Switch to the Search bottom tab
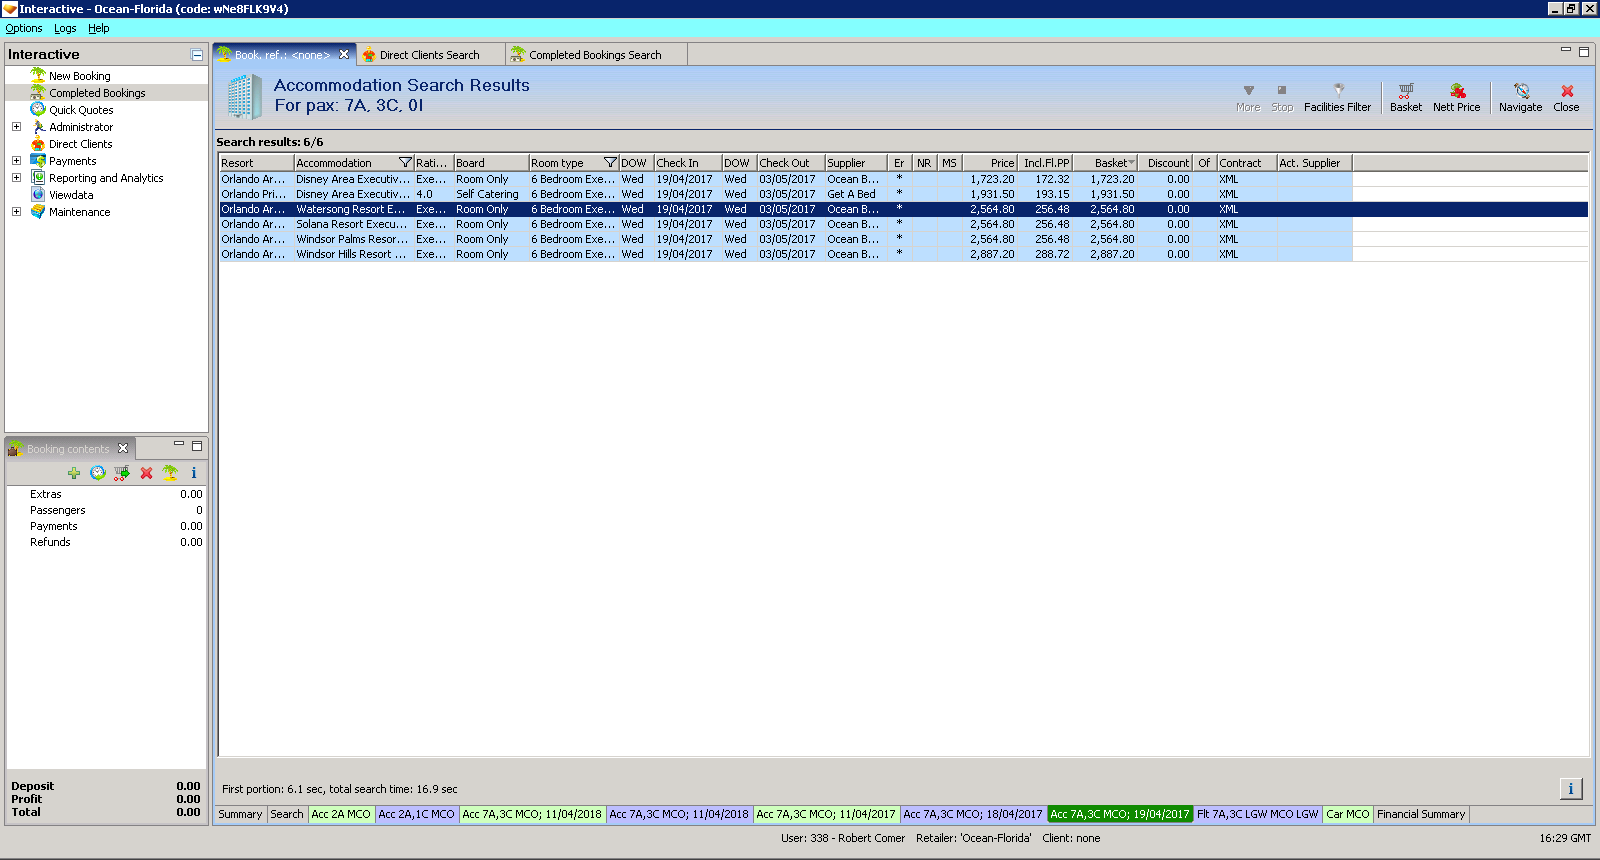 coord(287,814)
